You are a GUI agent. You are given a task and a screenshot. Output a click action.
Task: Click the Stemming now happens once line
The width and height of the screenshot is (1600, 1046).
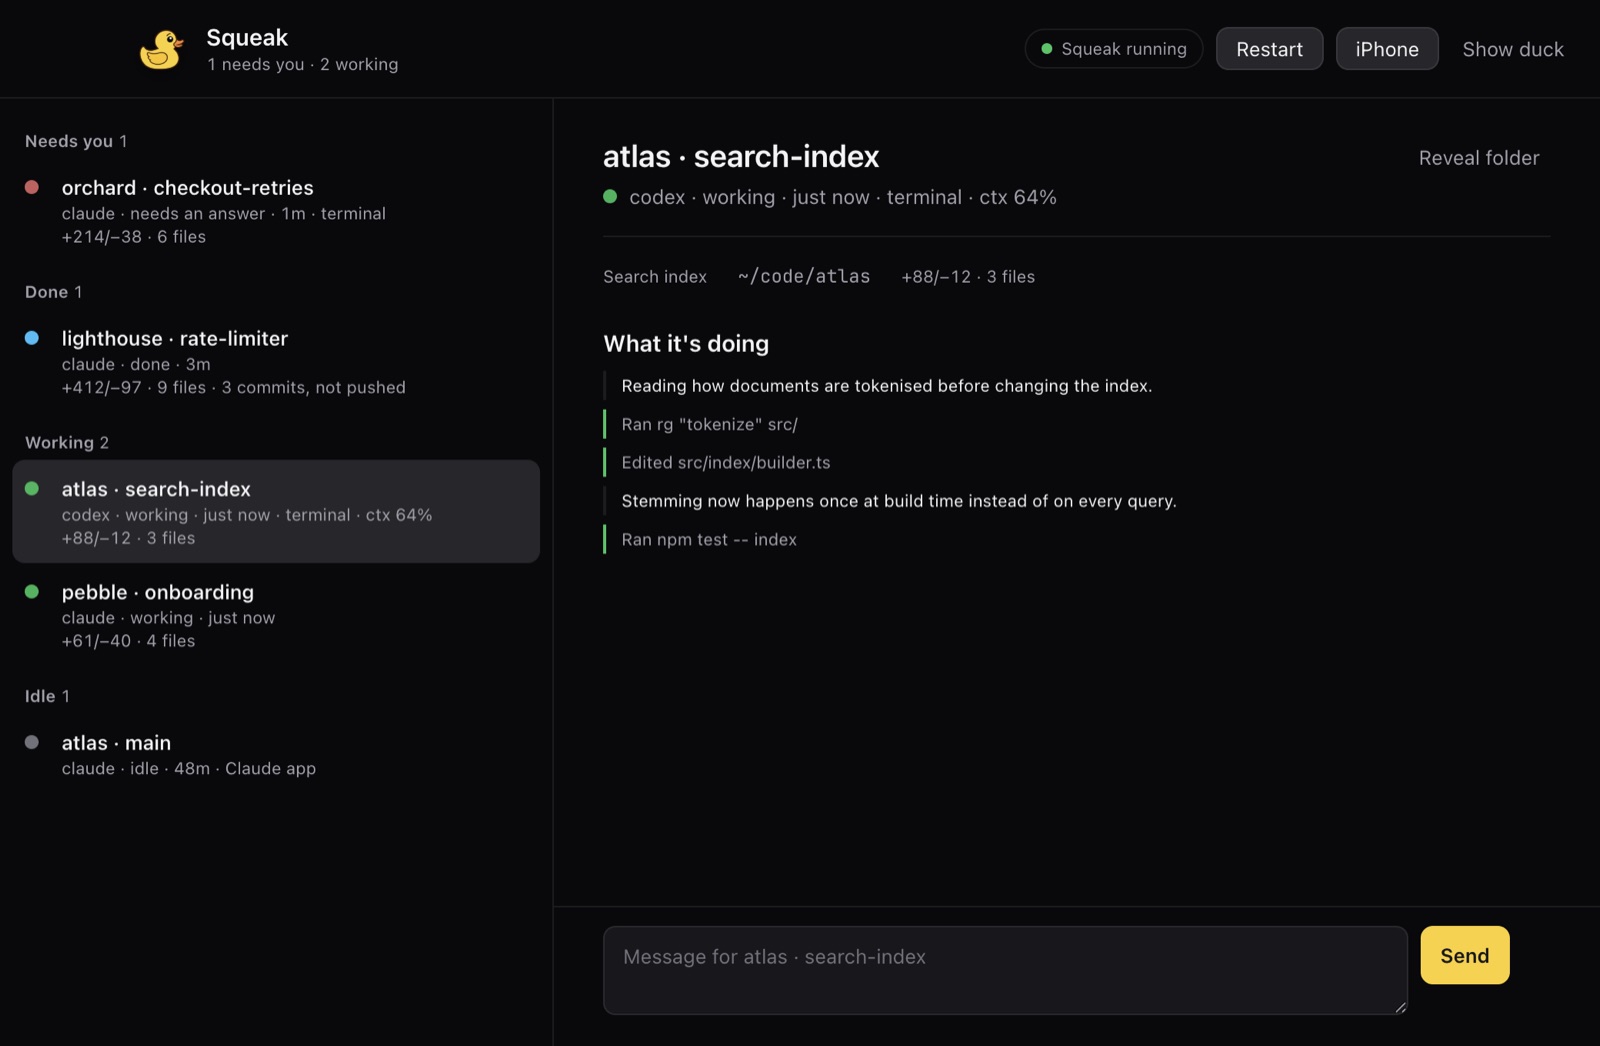(899, 501)
